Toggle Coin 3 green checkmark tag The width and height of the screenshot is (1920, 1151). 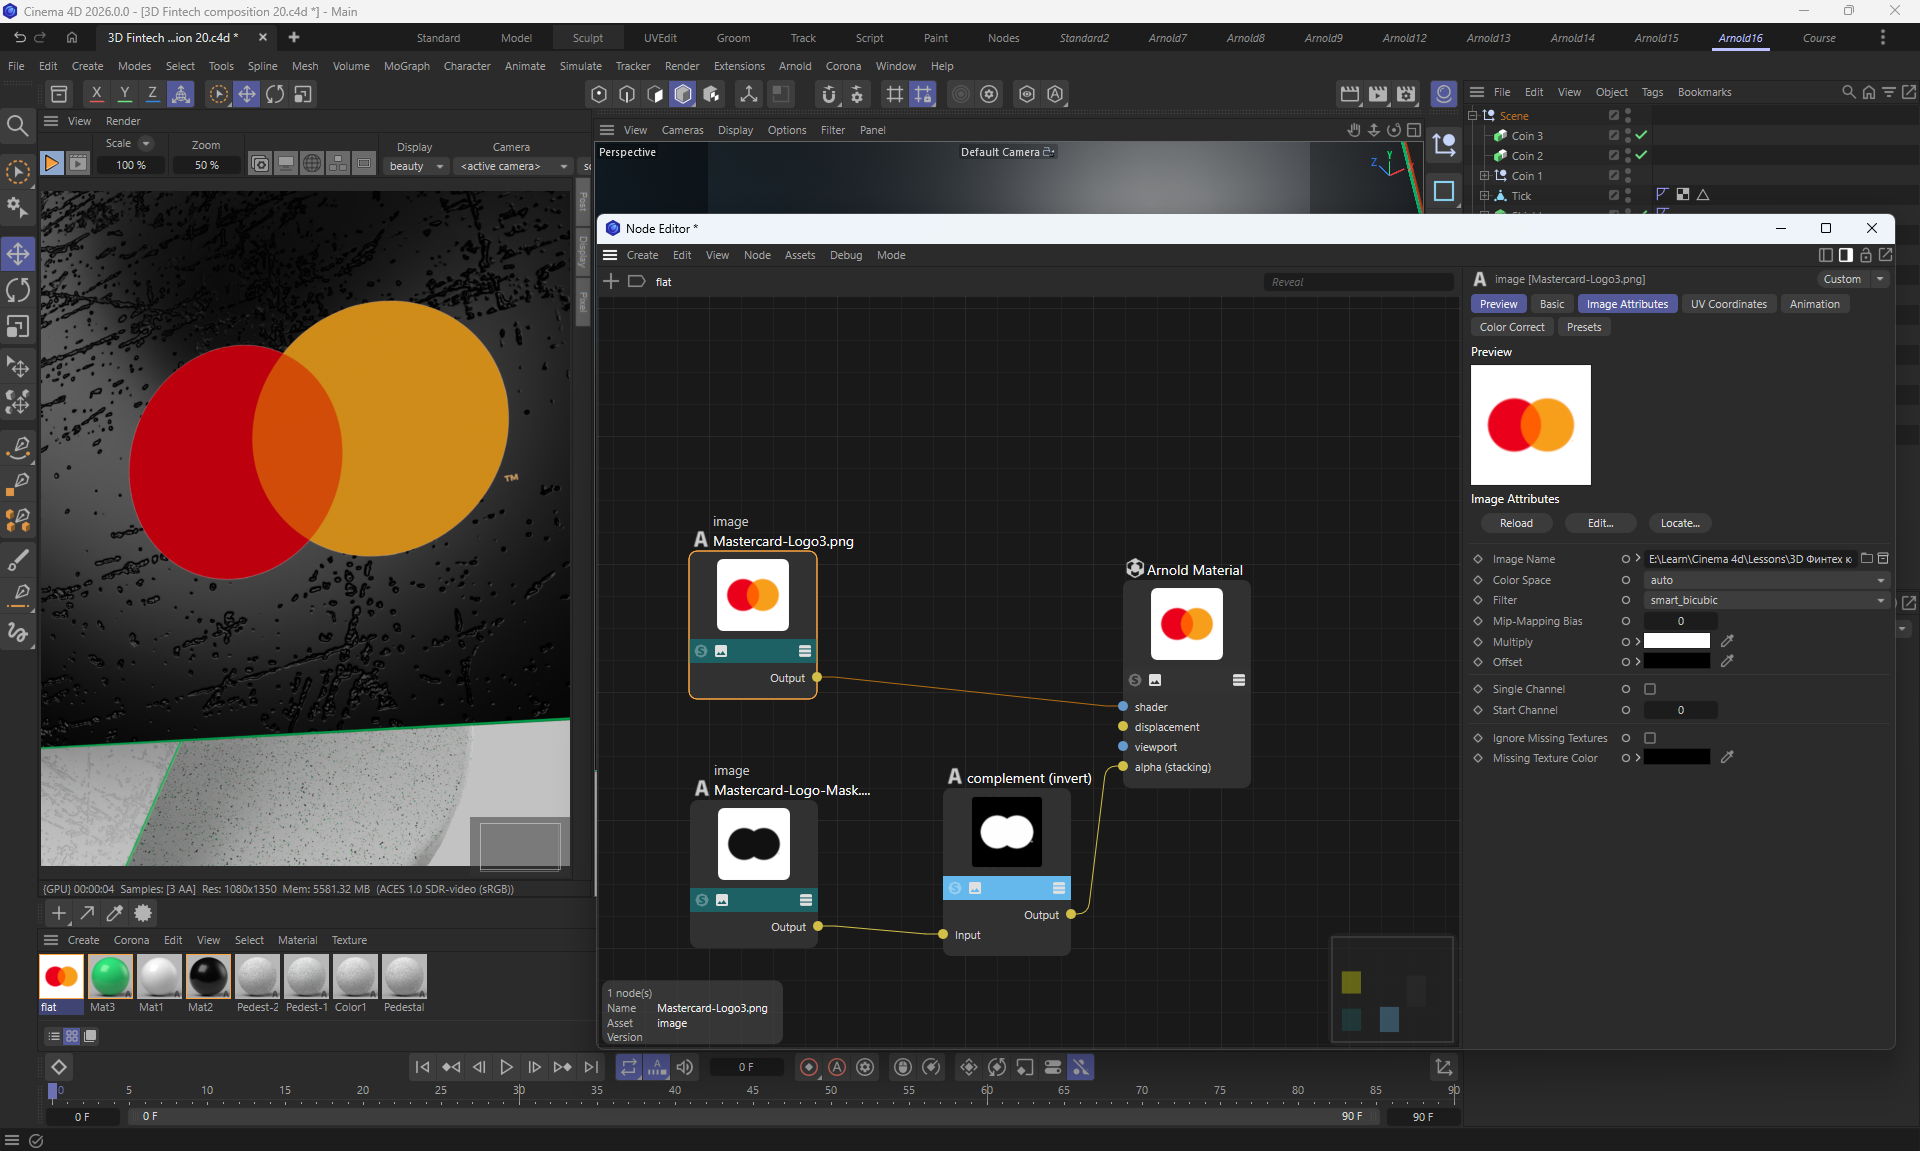point(1641,135)
